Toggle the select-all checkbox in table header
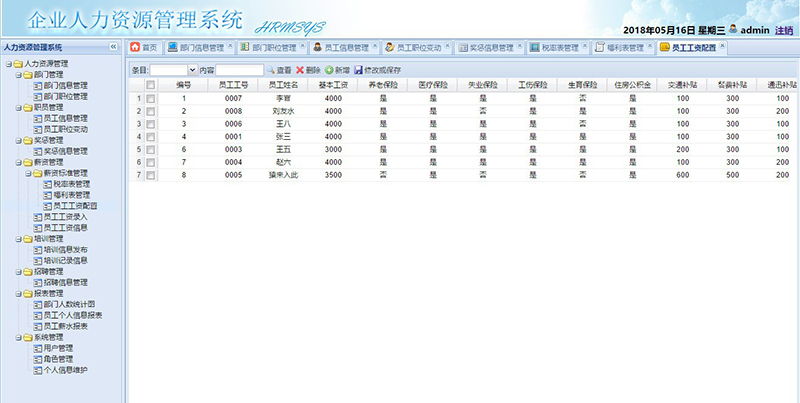 [151, 85]
